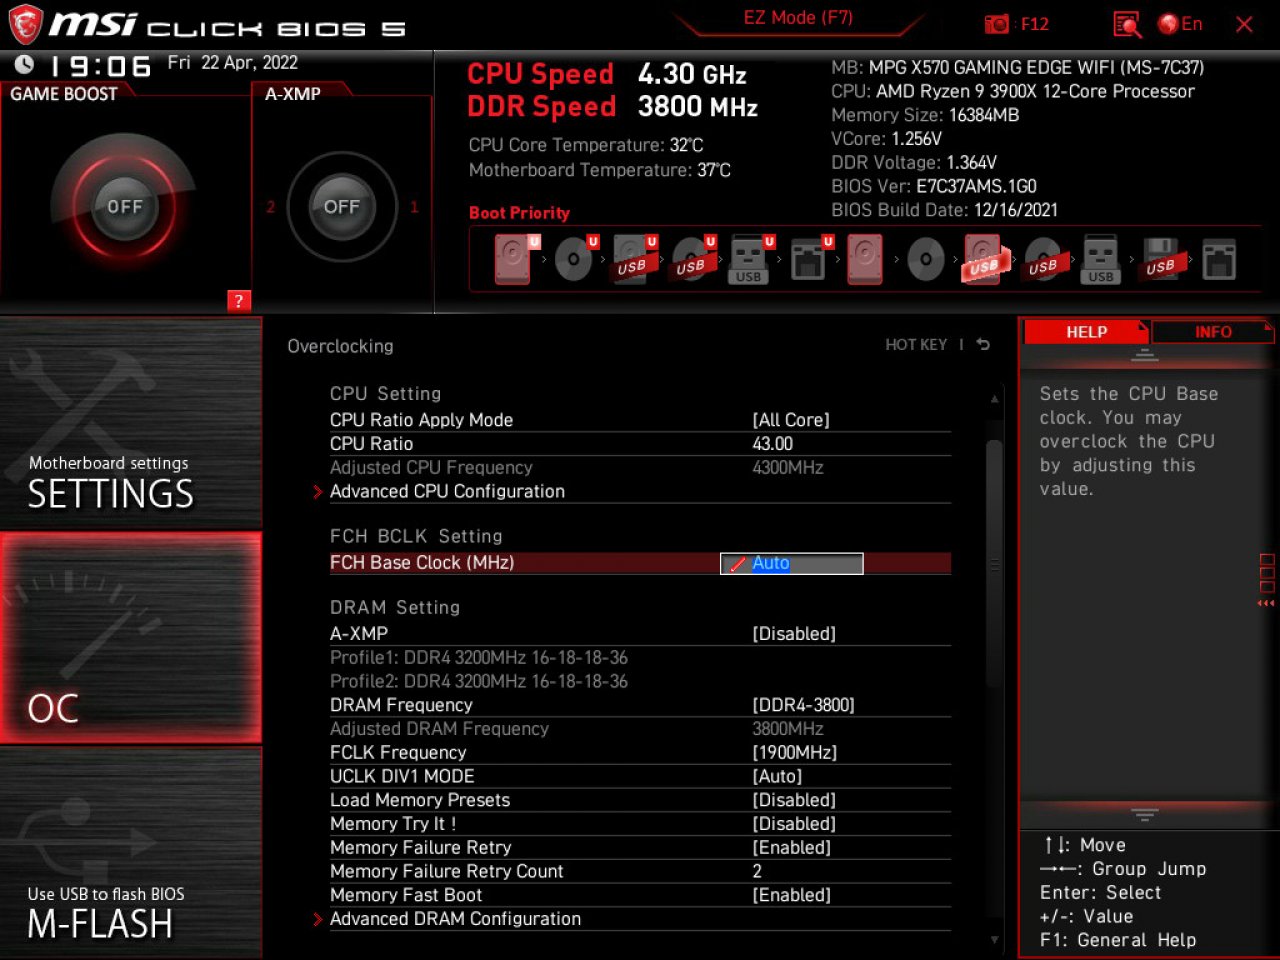Click Adjusted DRAM Frequency 3800MHz row
1280x960 pixels.
[640, 729]
